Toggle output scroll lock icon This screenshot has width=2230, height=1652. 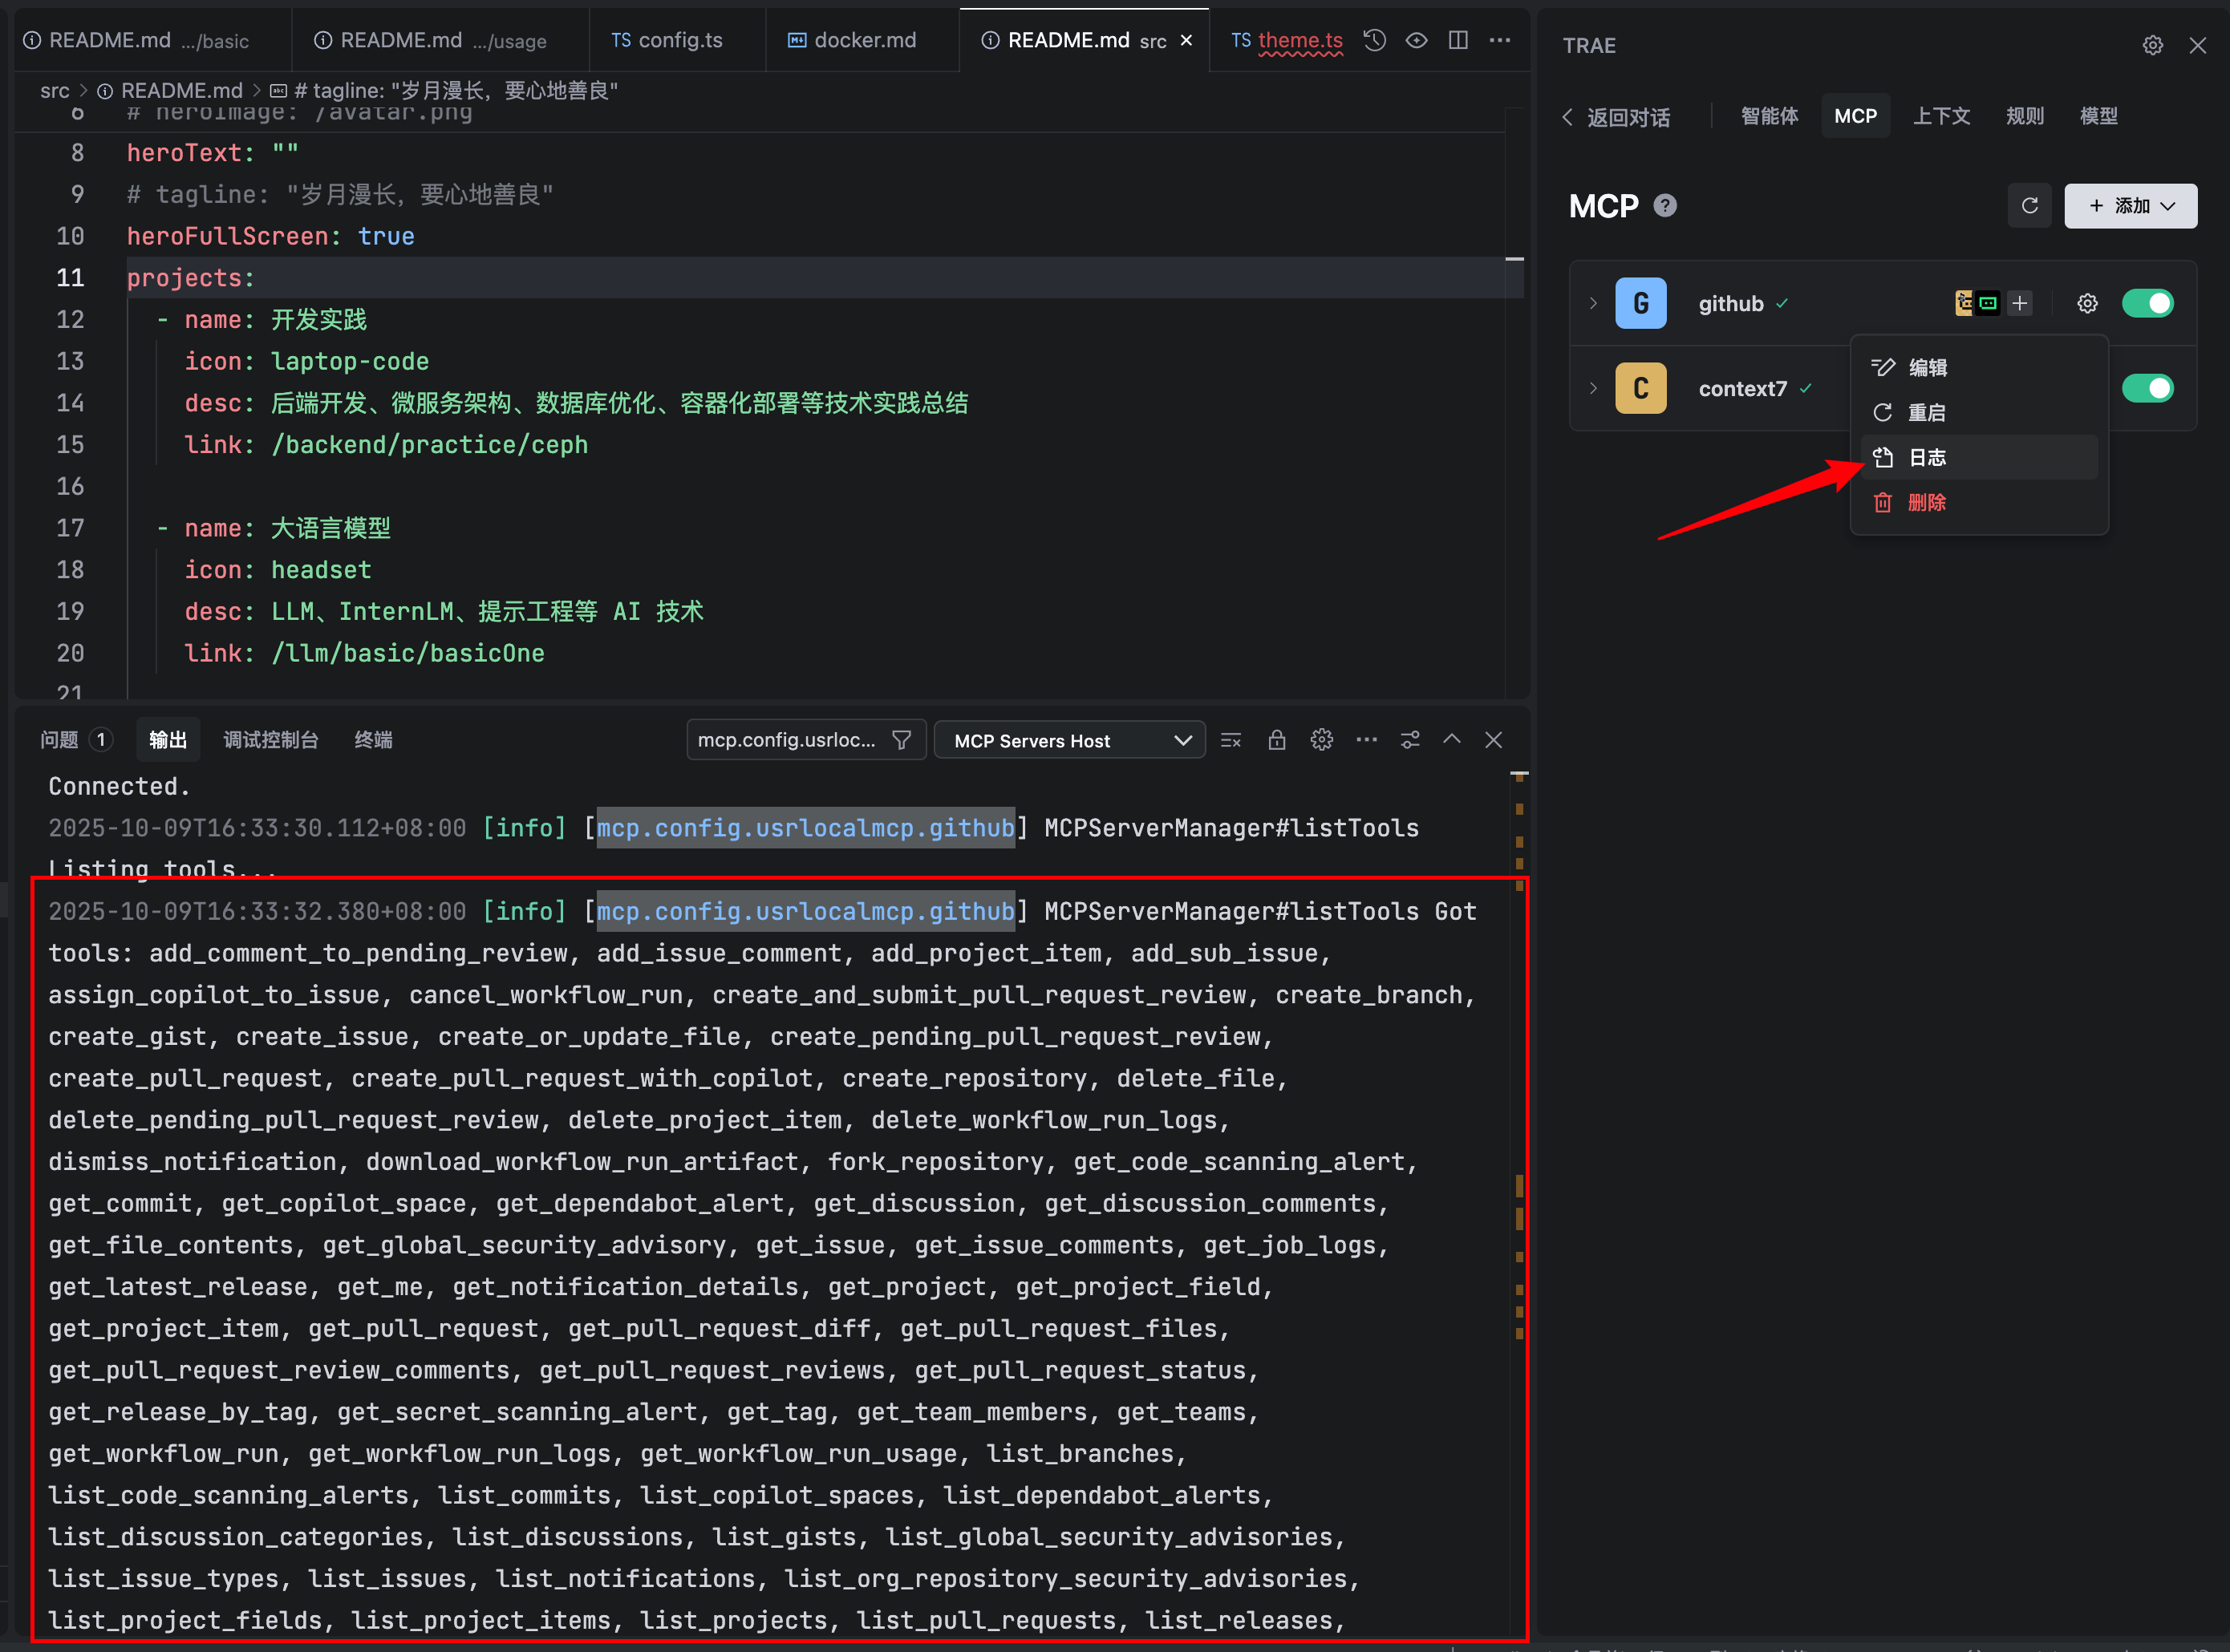click(1277, 740)
